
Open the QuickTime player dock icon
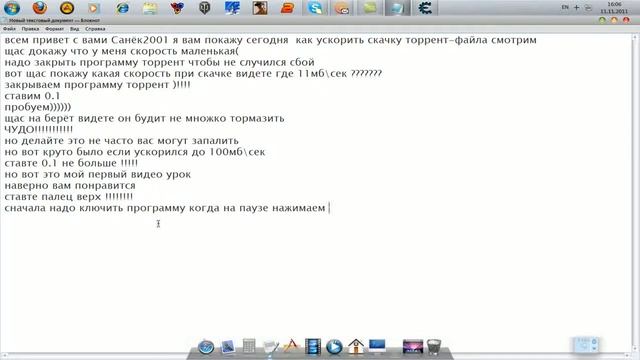click(x=334, y=347)
